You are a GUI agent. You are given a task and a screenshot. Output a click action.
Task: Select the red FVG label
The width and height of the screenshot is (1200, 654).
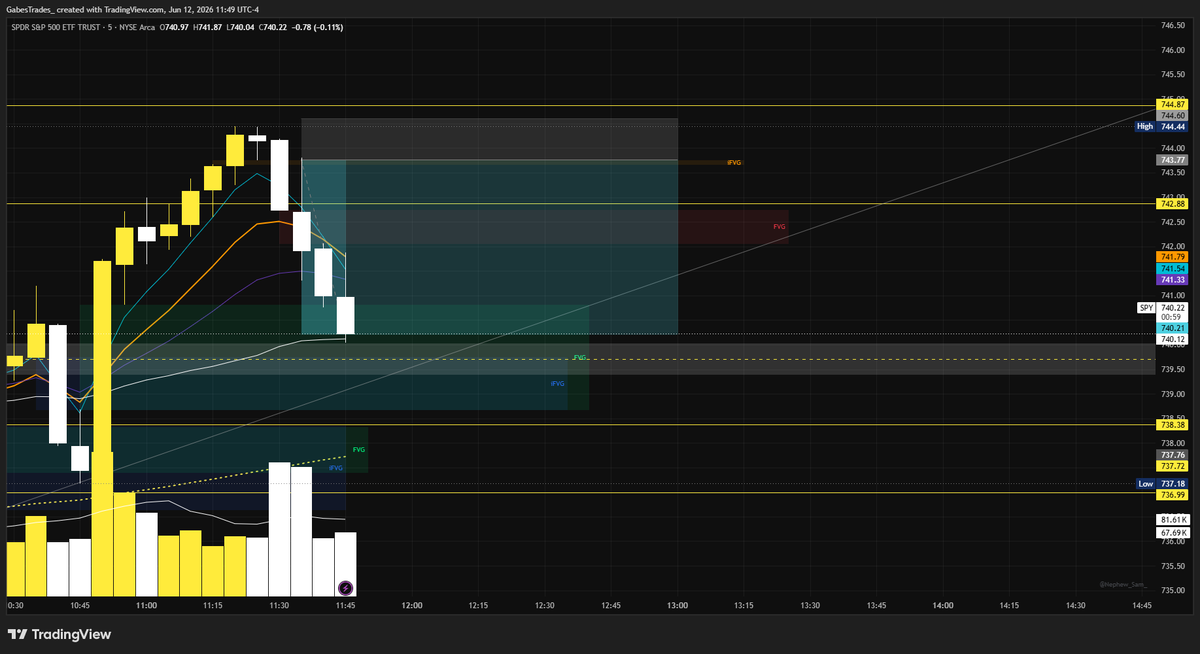pos(779,227)
